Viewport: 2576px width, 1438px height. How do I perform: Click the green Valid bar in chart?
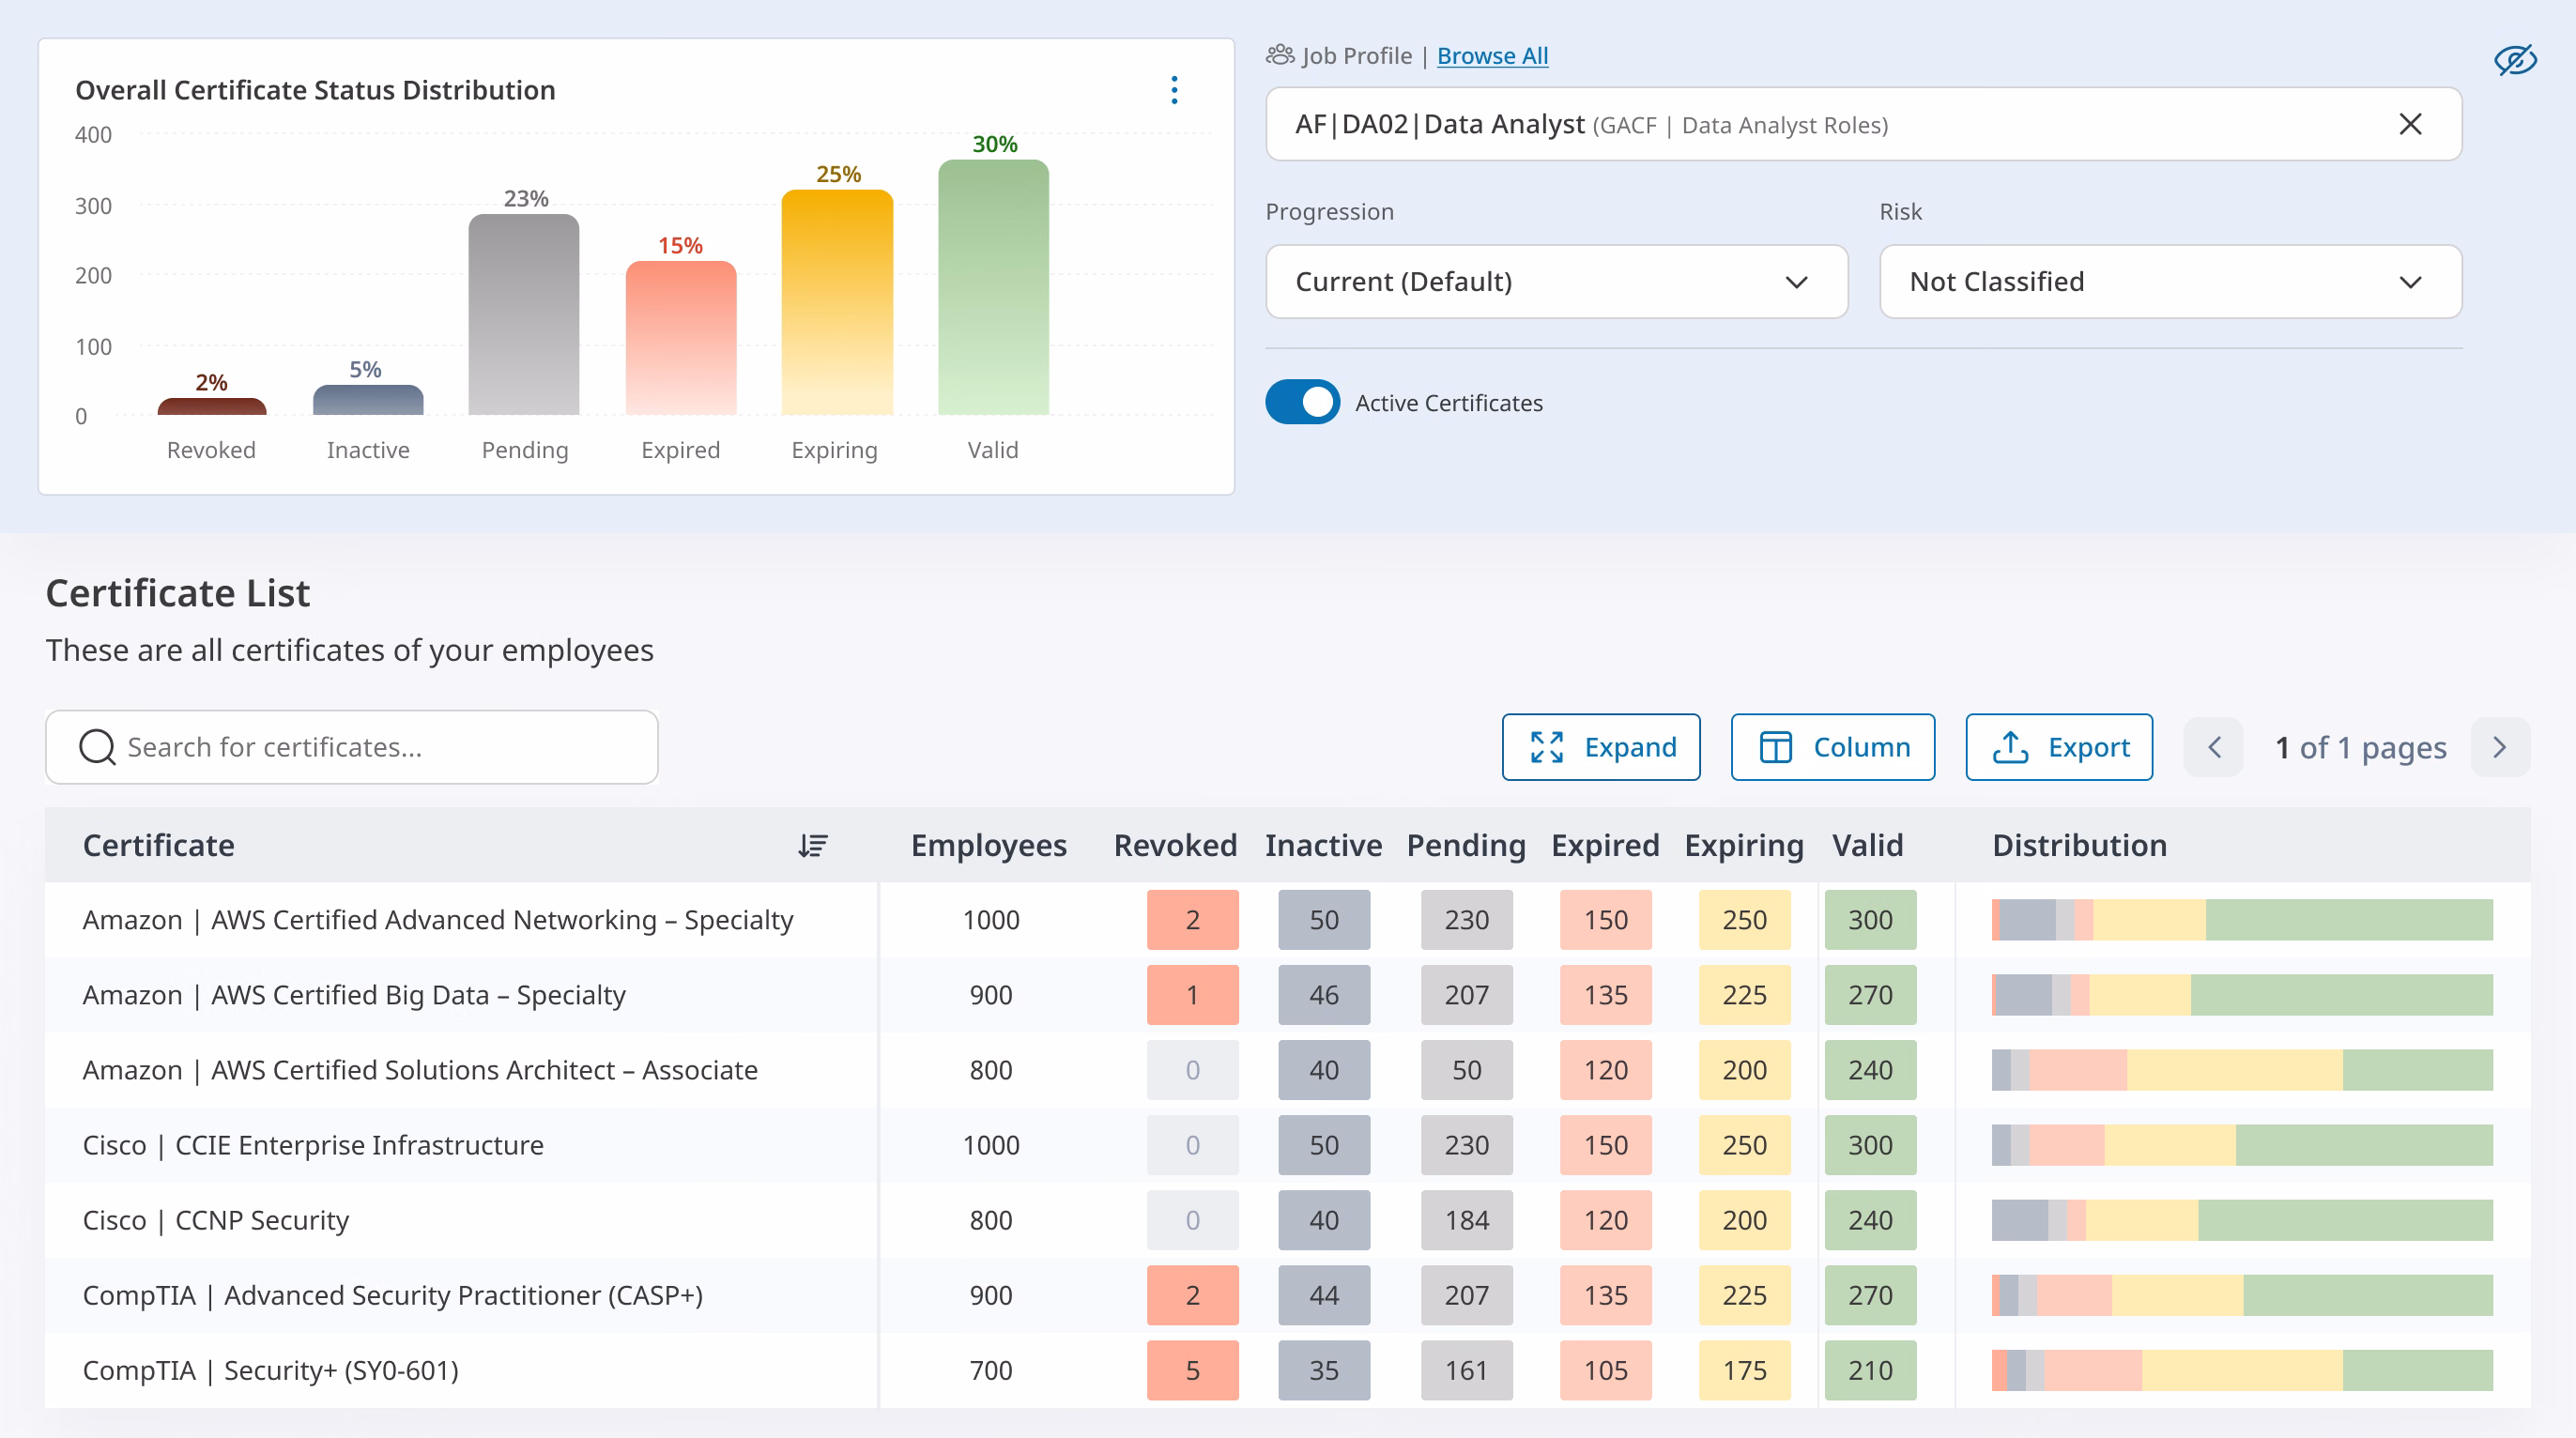(x=993, y=287)
